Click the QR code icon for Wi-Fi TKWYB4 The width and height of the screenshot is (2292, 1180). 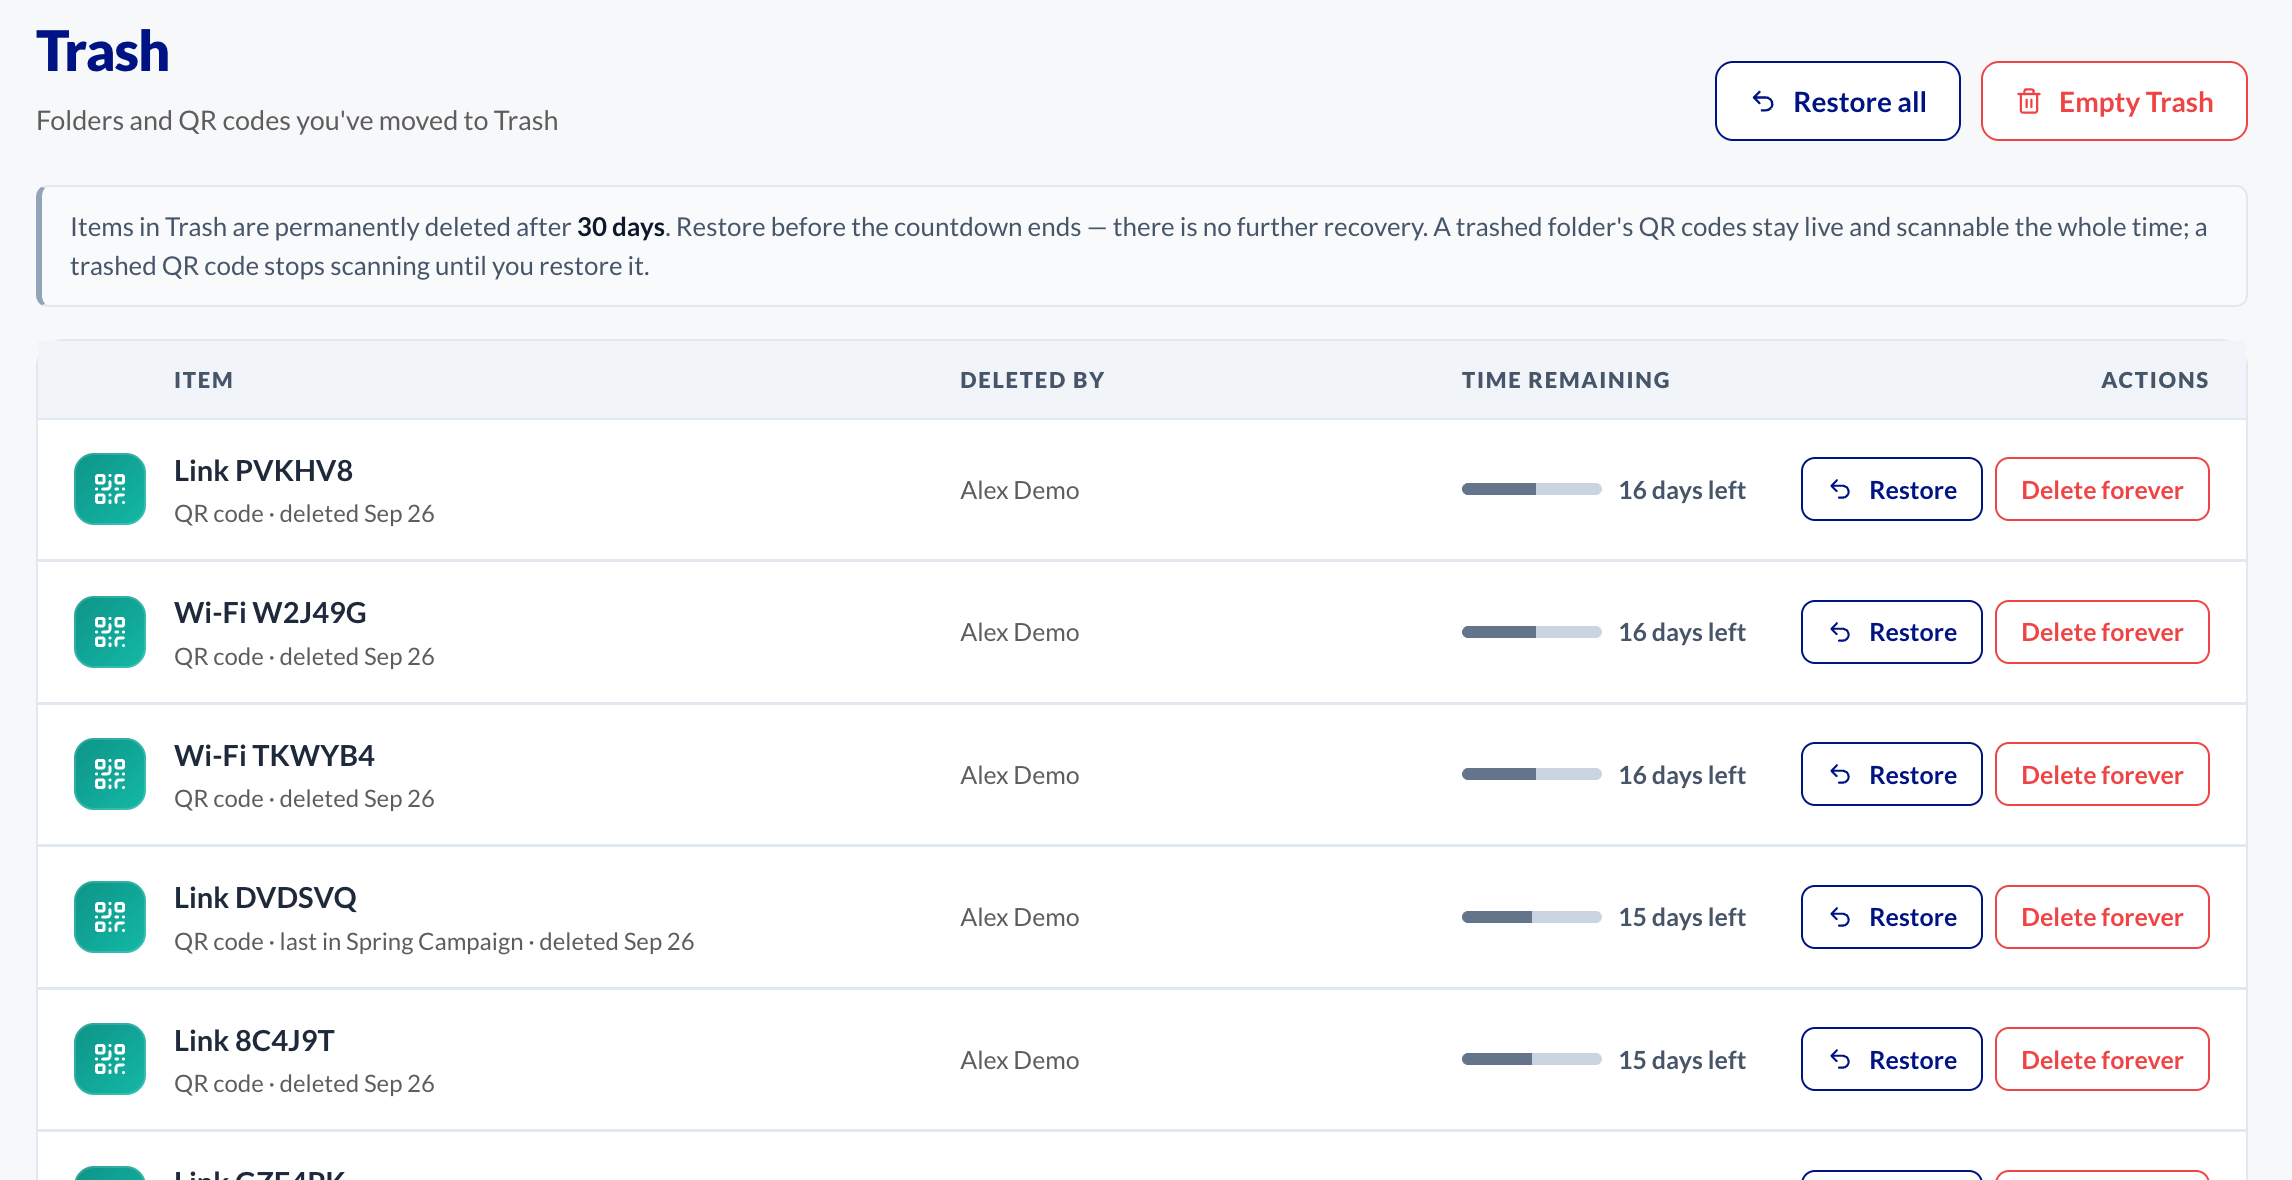(x=110, y=774)
